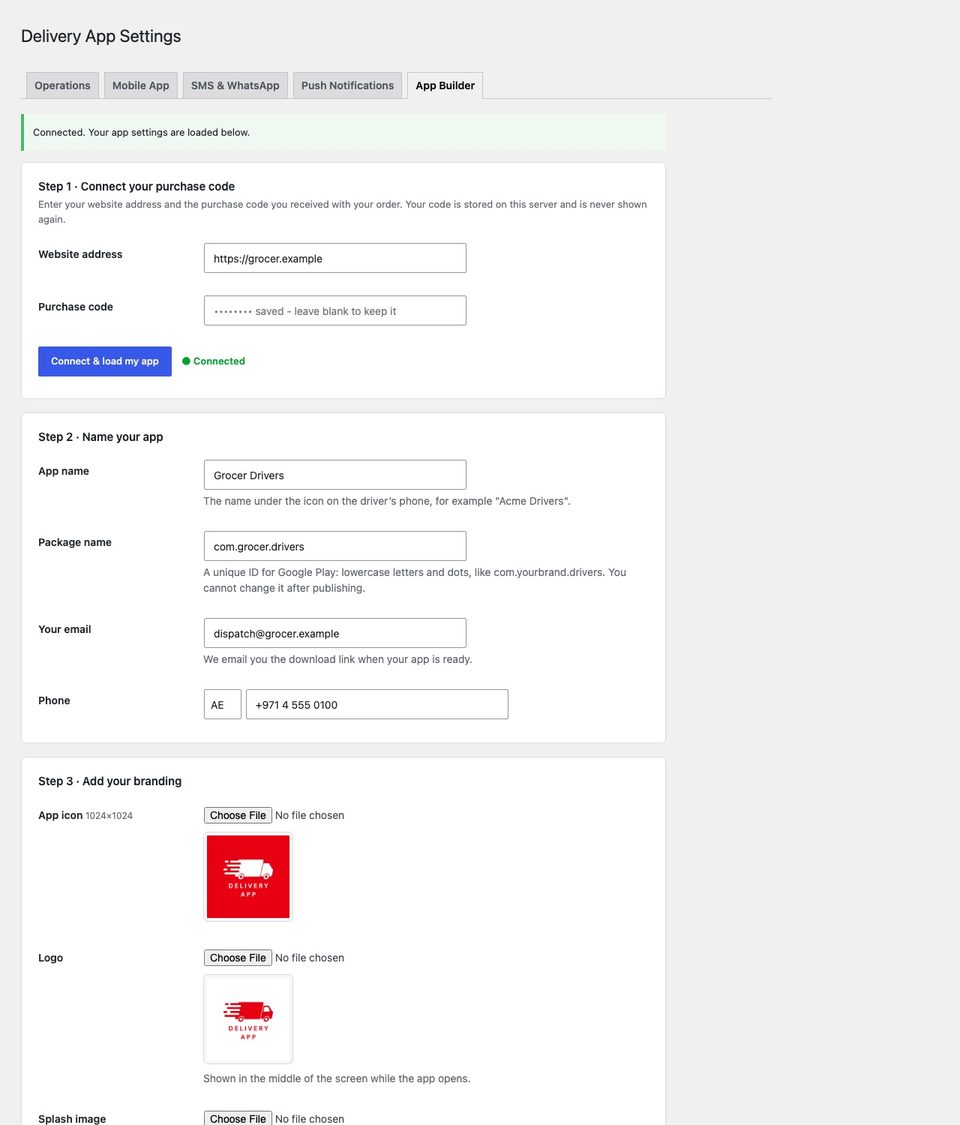Open the AE country code selector
This screenshot has height=1125, width=960.
click(x=222, y=705)
